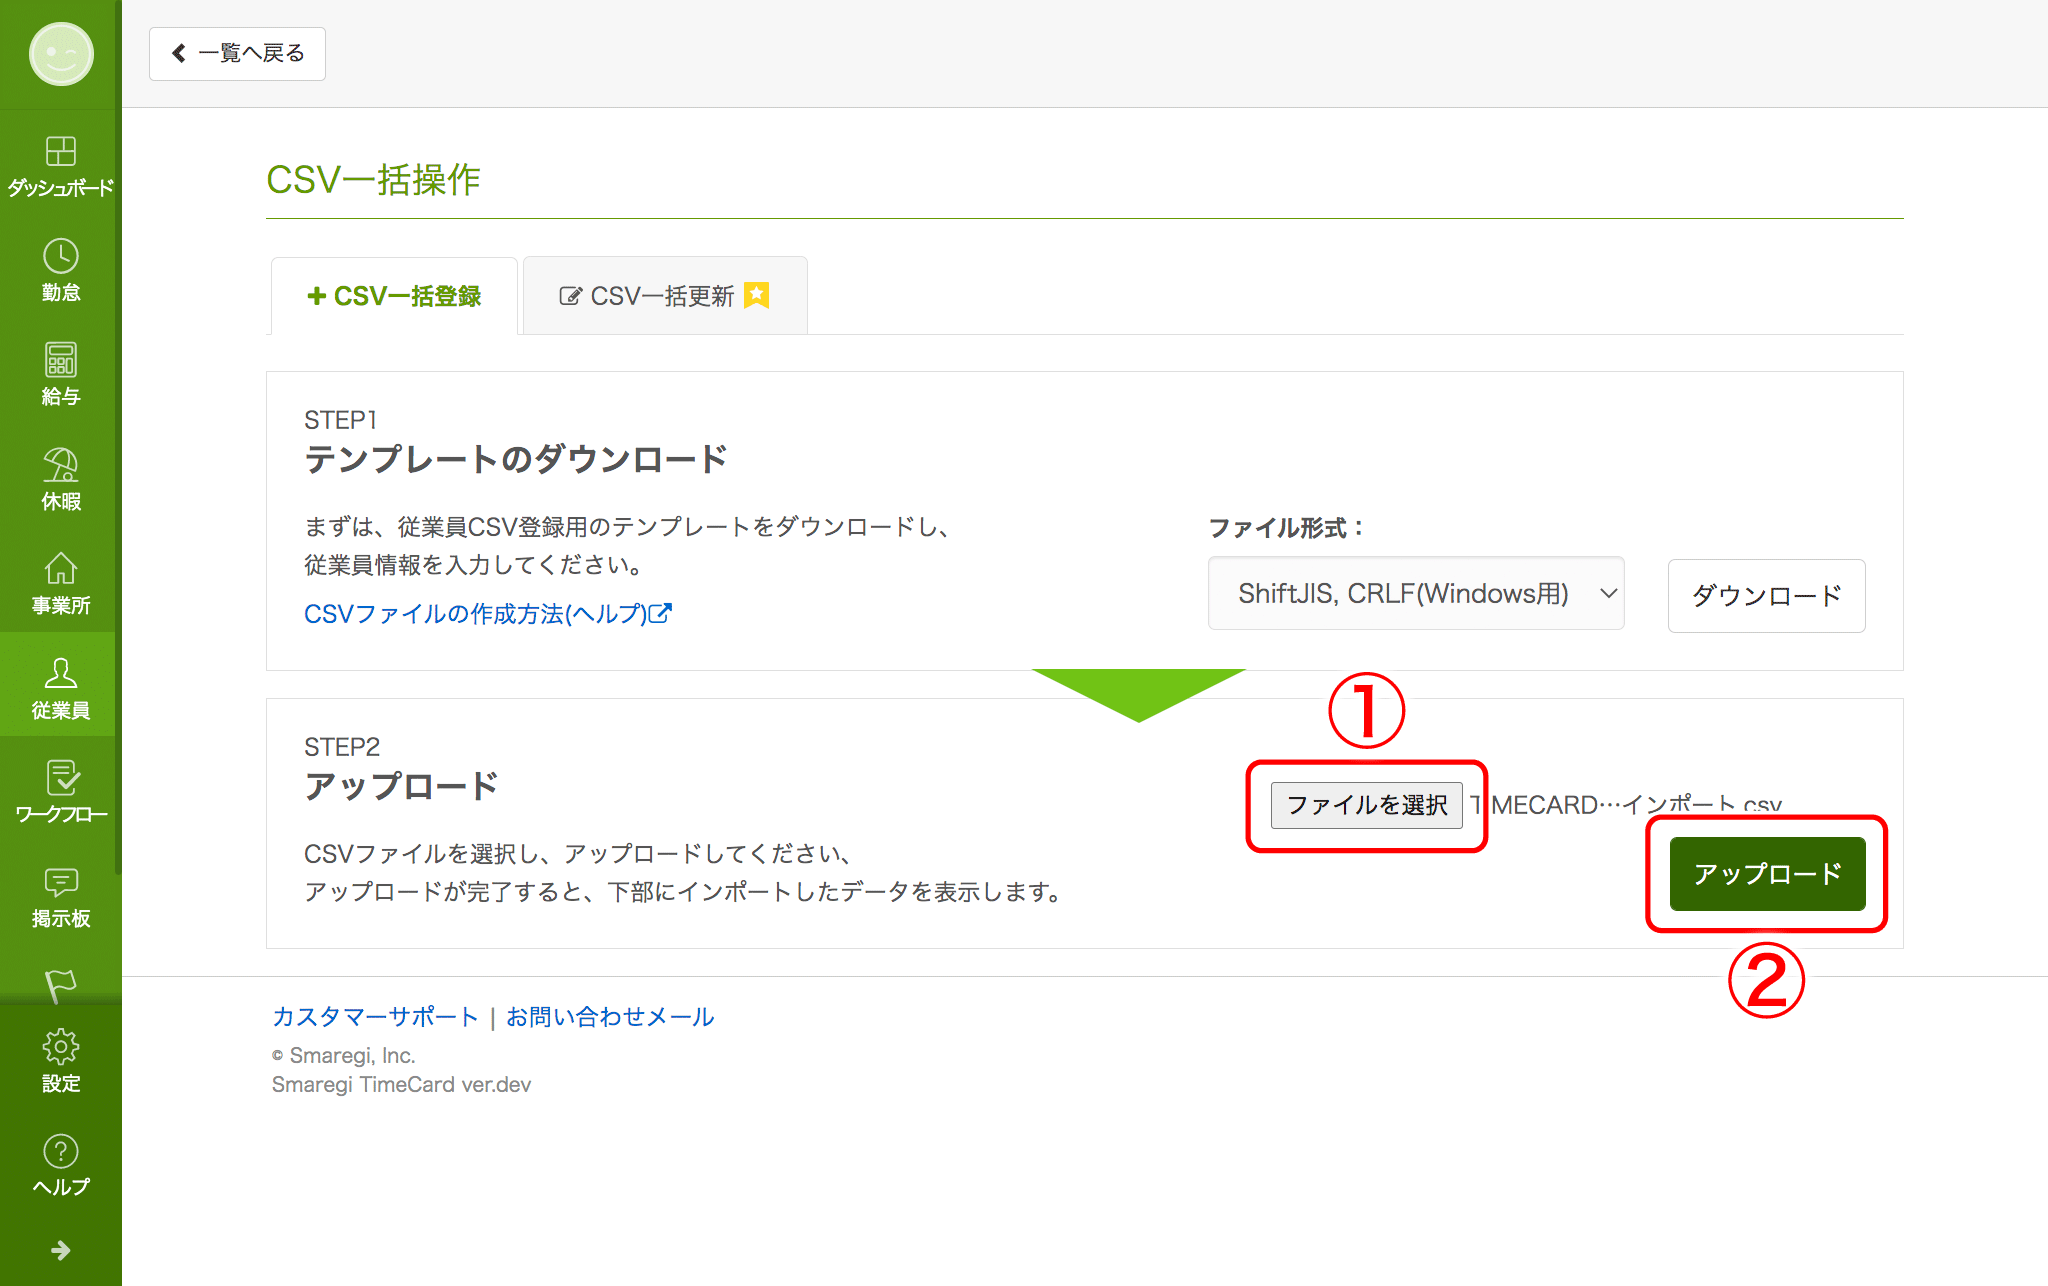Expand sidebar with the arrow icon
The height and width of the screenshot is (1286, 2048).
tap(61, 1250)
